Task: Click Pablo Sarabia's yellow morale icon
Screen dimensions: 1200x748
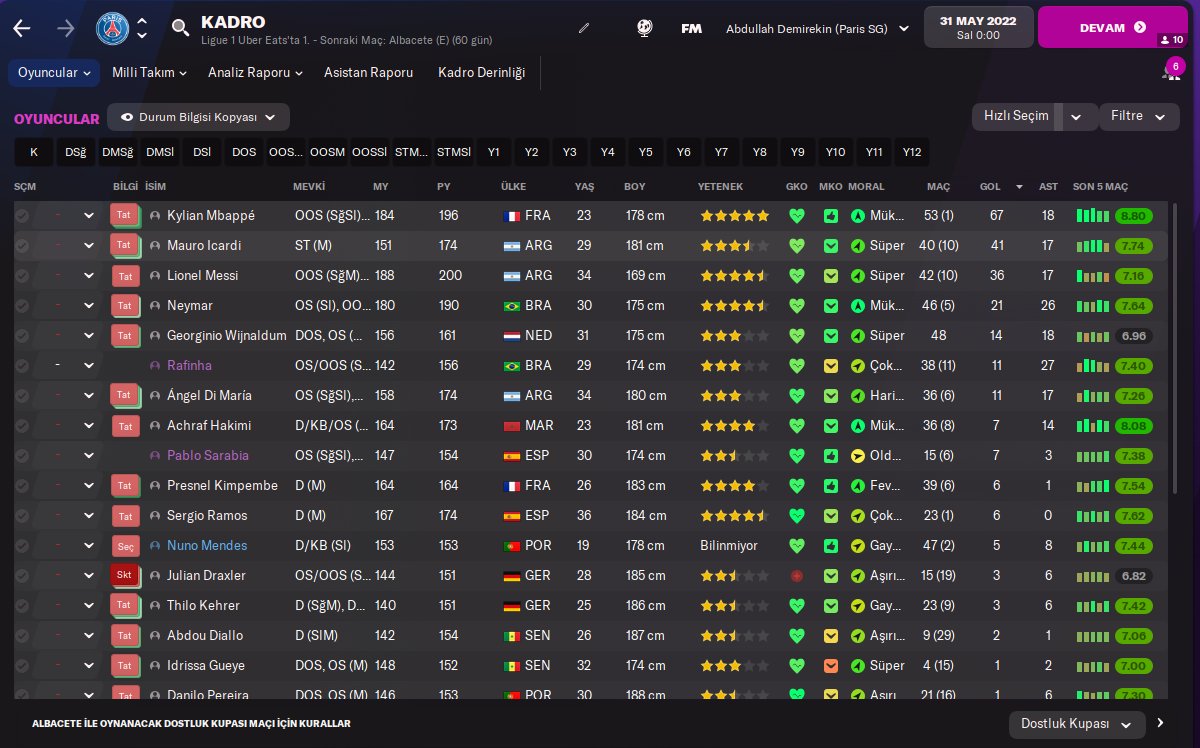Action: (x=857, y=456)
